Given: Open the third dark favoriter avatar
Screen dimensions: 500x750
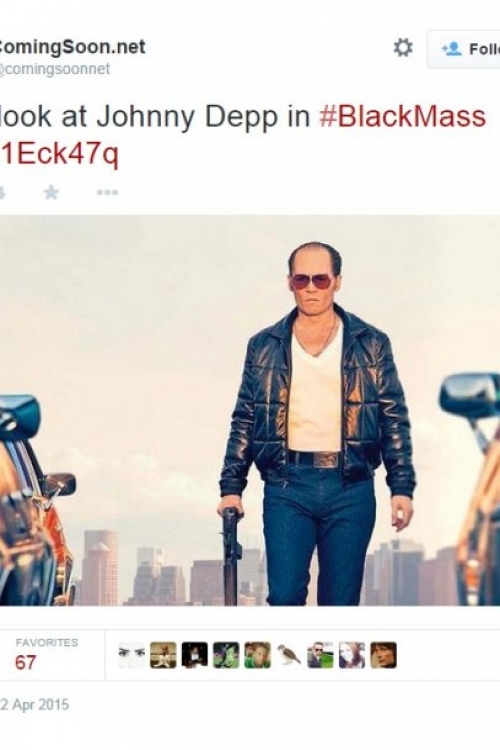Looking at the screenshot, I should tap(195, 655).
